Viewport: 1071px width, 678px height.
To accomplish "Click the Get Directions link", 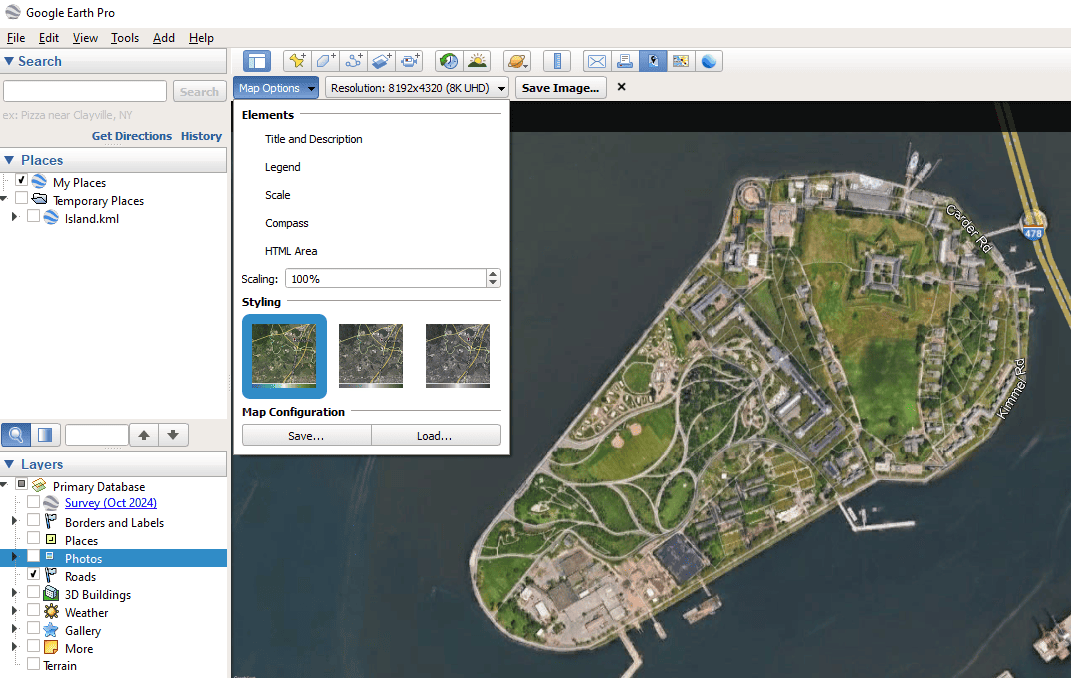I will (x=131, y=136).
